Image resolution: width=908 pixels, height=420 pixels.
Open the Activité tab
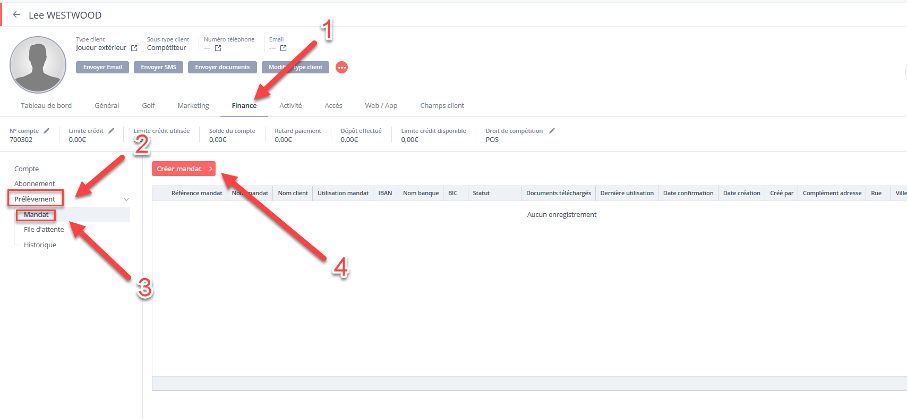[291, 105]
